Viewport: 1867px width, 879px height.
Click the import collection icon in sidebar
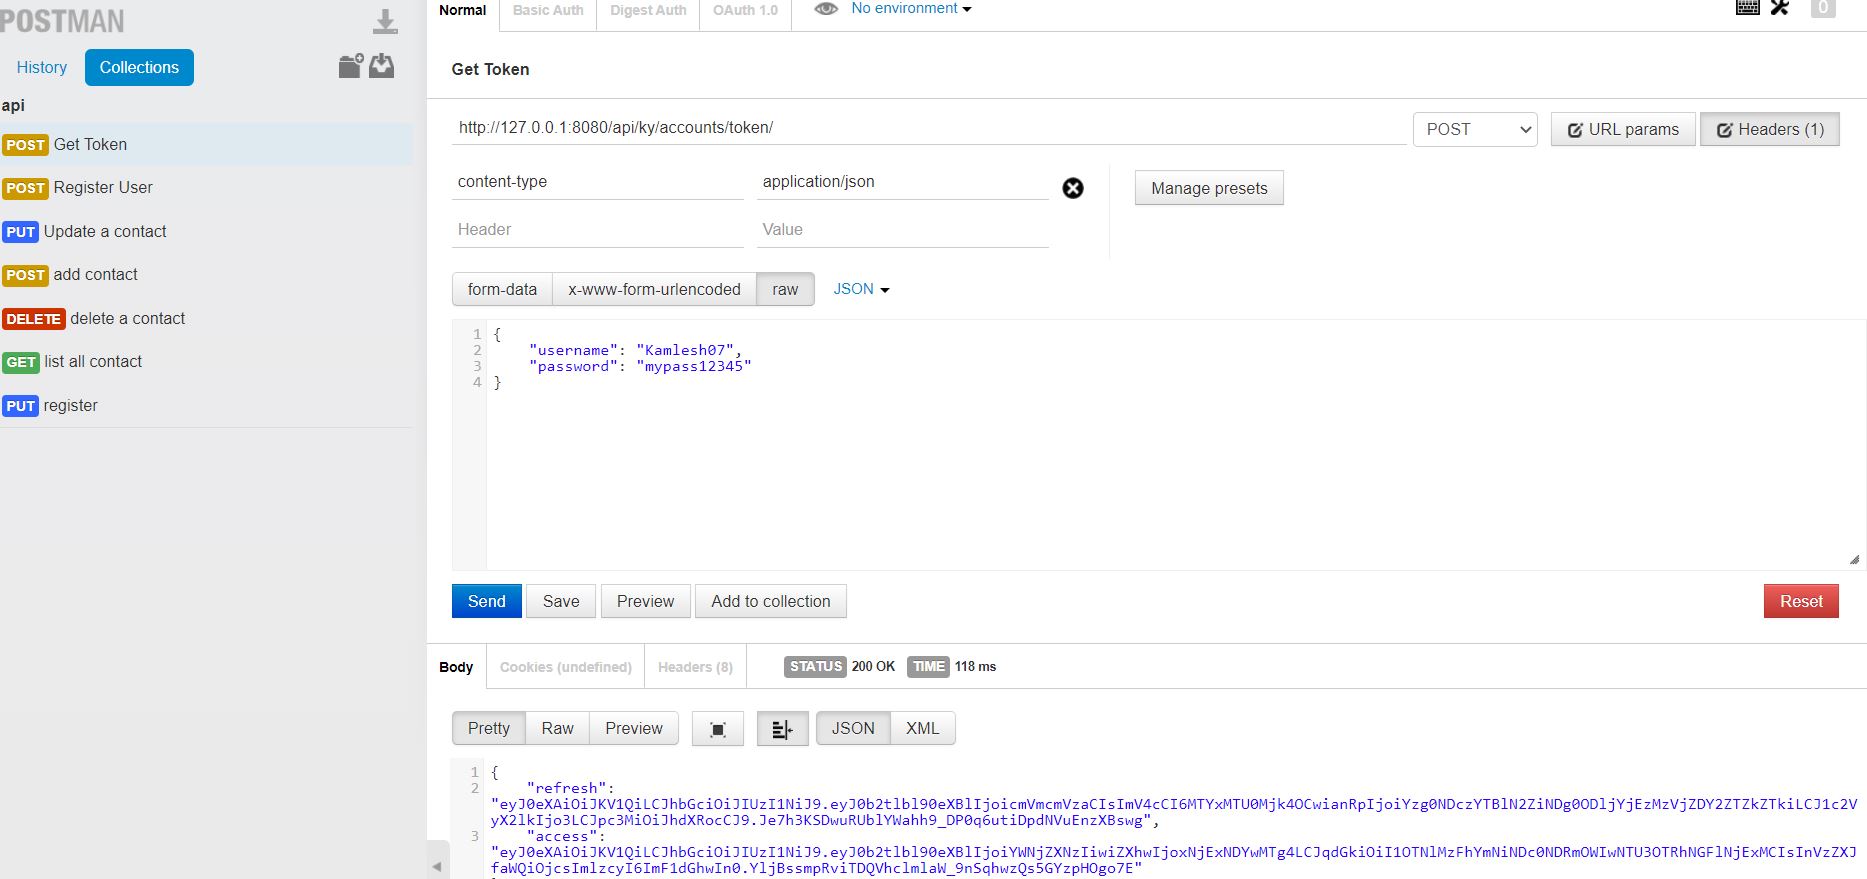click(381, 66)
